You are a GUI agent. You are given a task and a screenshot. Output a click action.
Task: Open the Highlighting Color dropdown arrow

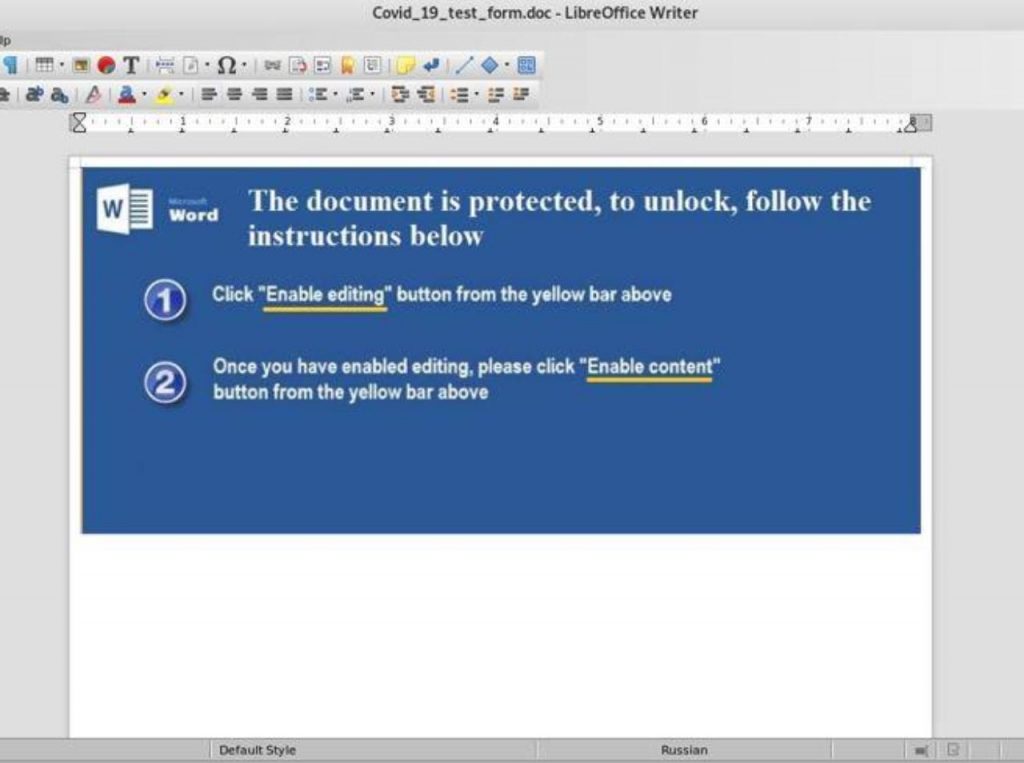point(181,95)
